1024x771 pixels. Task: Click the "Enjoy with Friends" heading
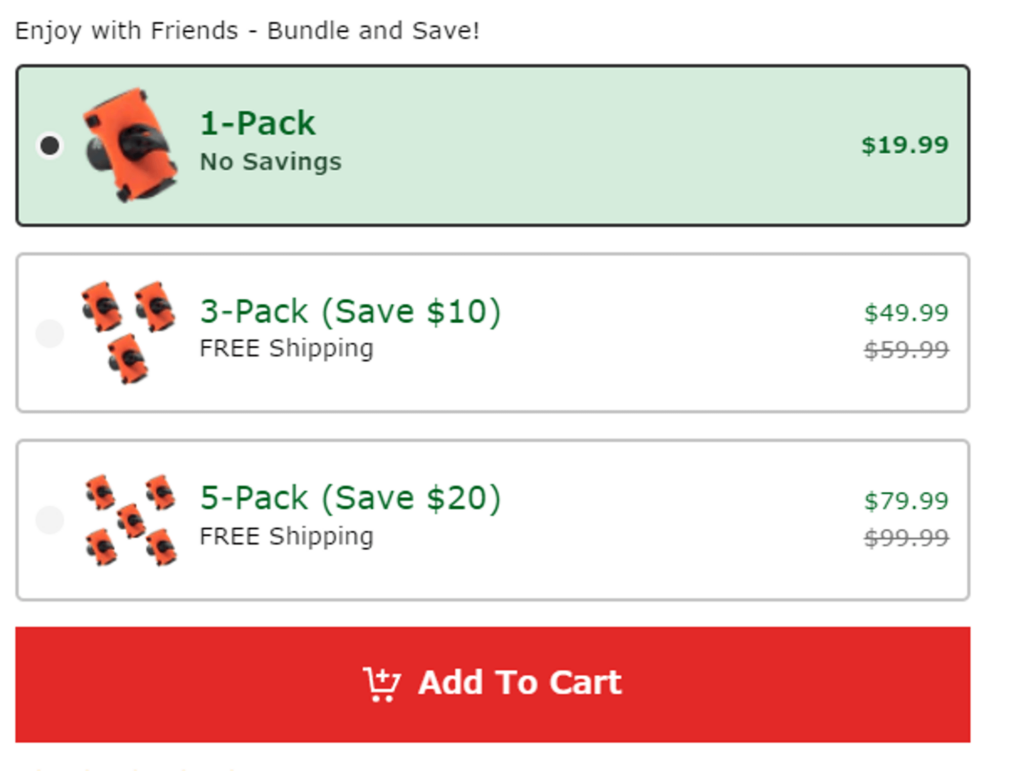(247, 31)
